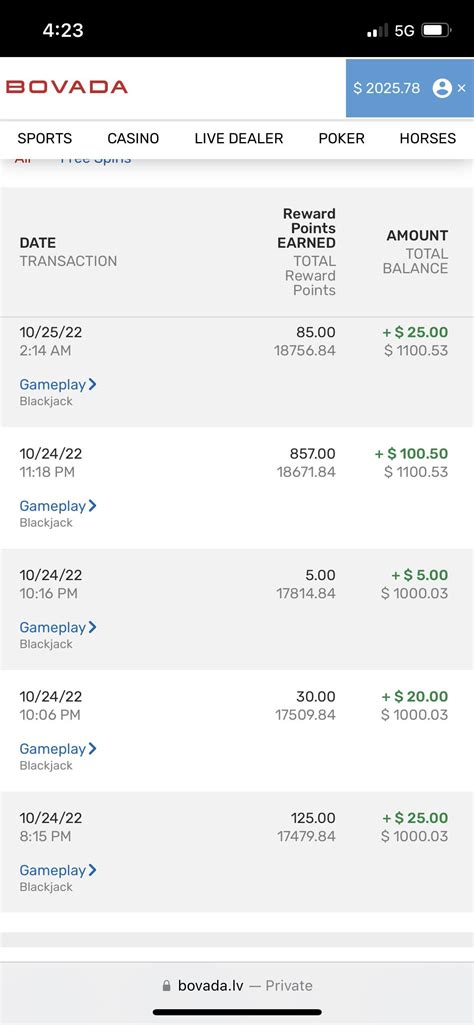The height and width of the screenshot is (1025, 474).
Task: Tap the $ 2025.78 account balance
Action: [386, 88]
